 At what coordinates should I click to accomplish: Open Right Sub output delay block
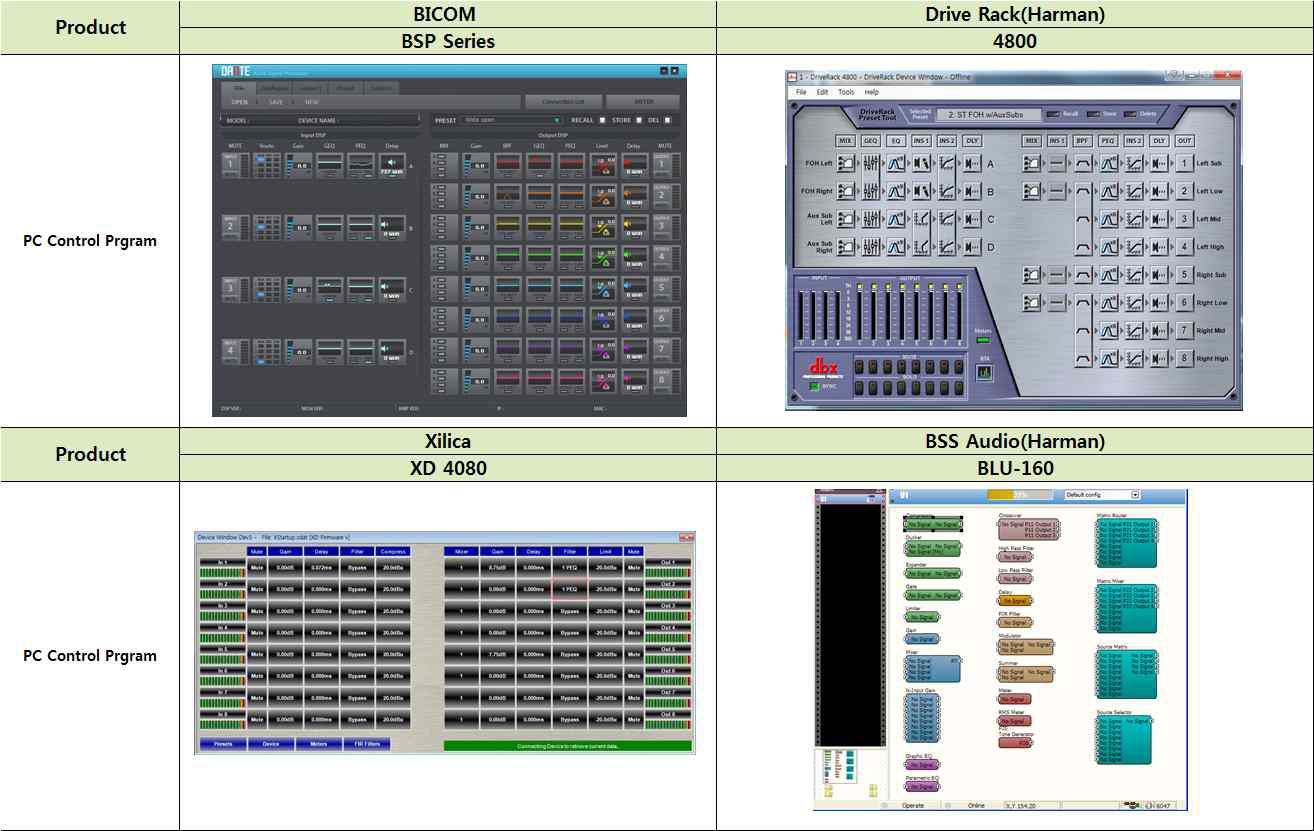(1159, 275)
